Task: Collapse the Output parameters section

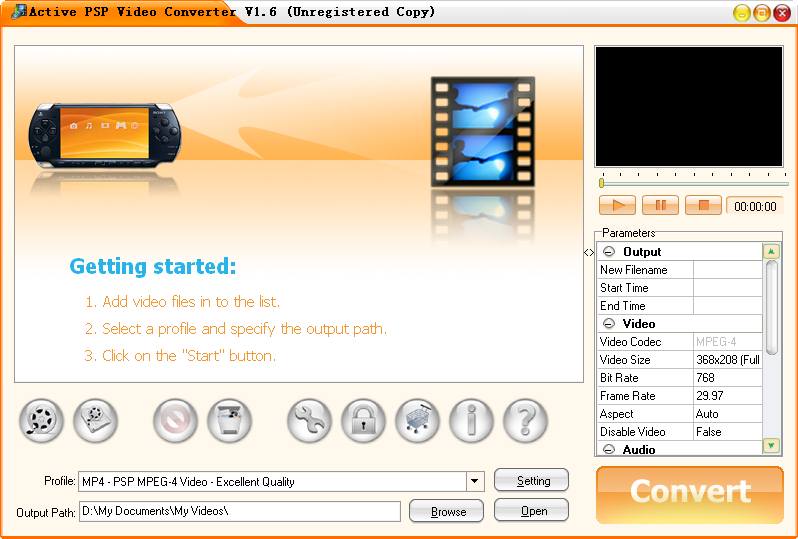Action: pyautogui.click(x=608, y=252)
